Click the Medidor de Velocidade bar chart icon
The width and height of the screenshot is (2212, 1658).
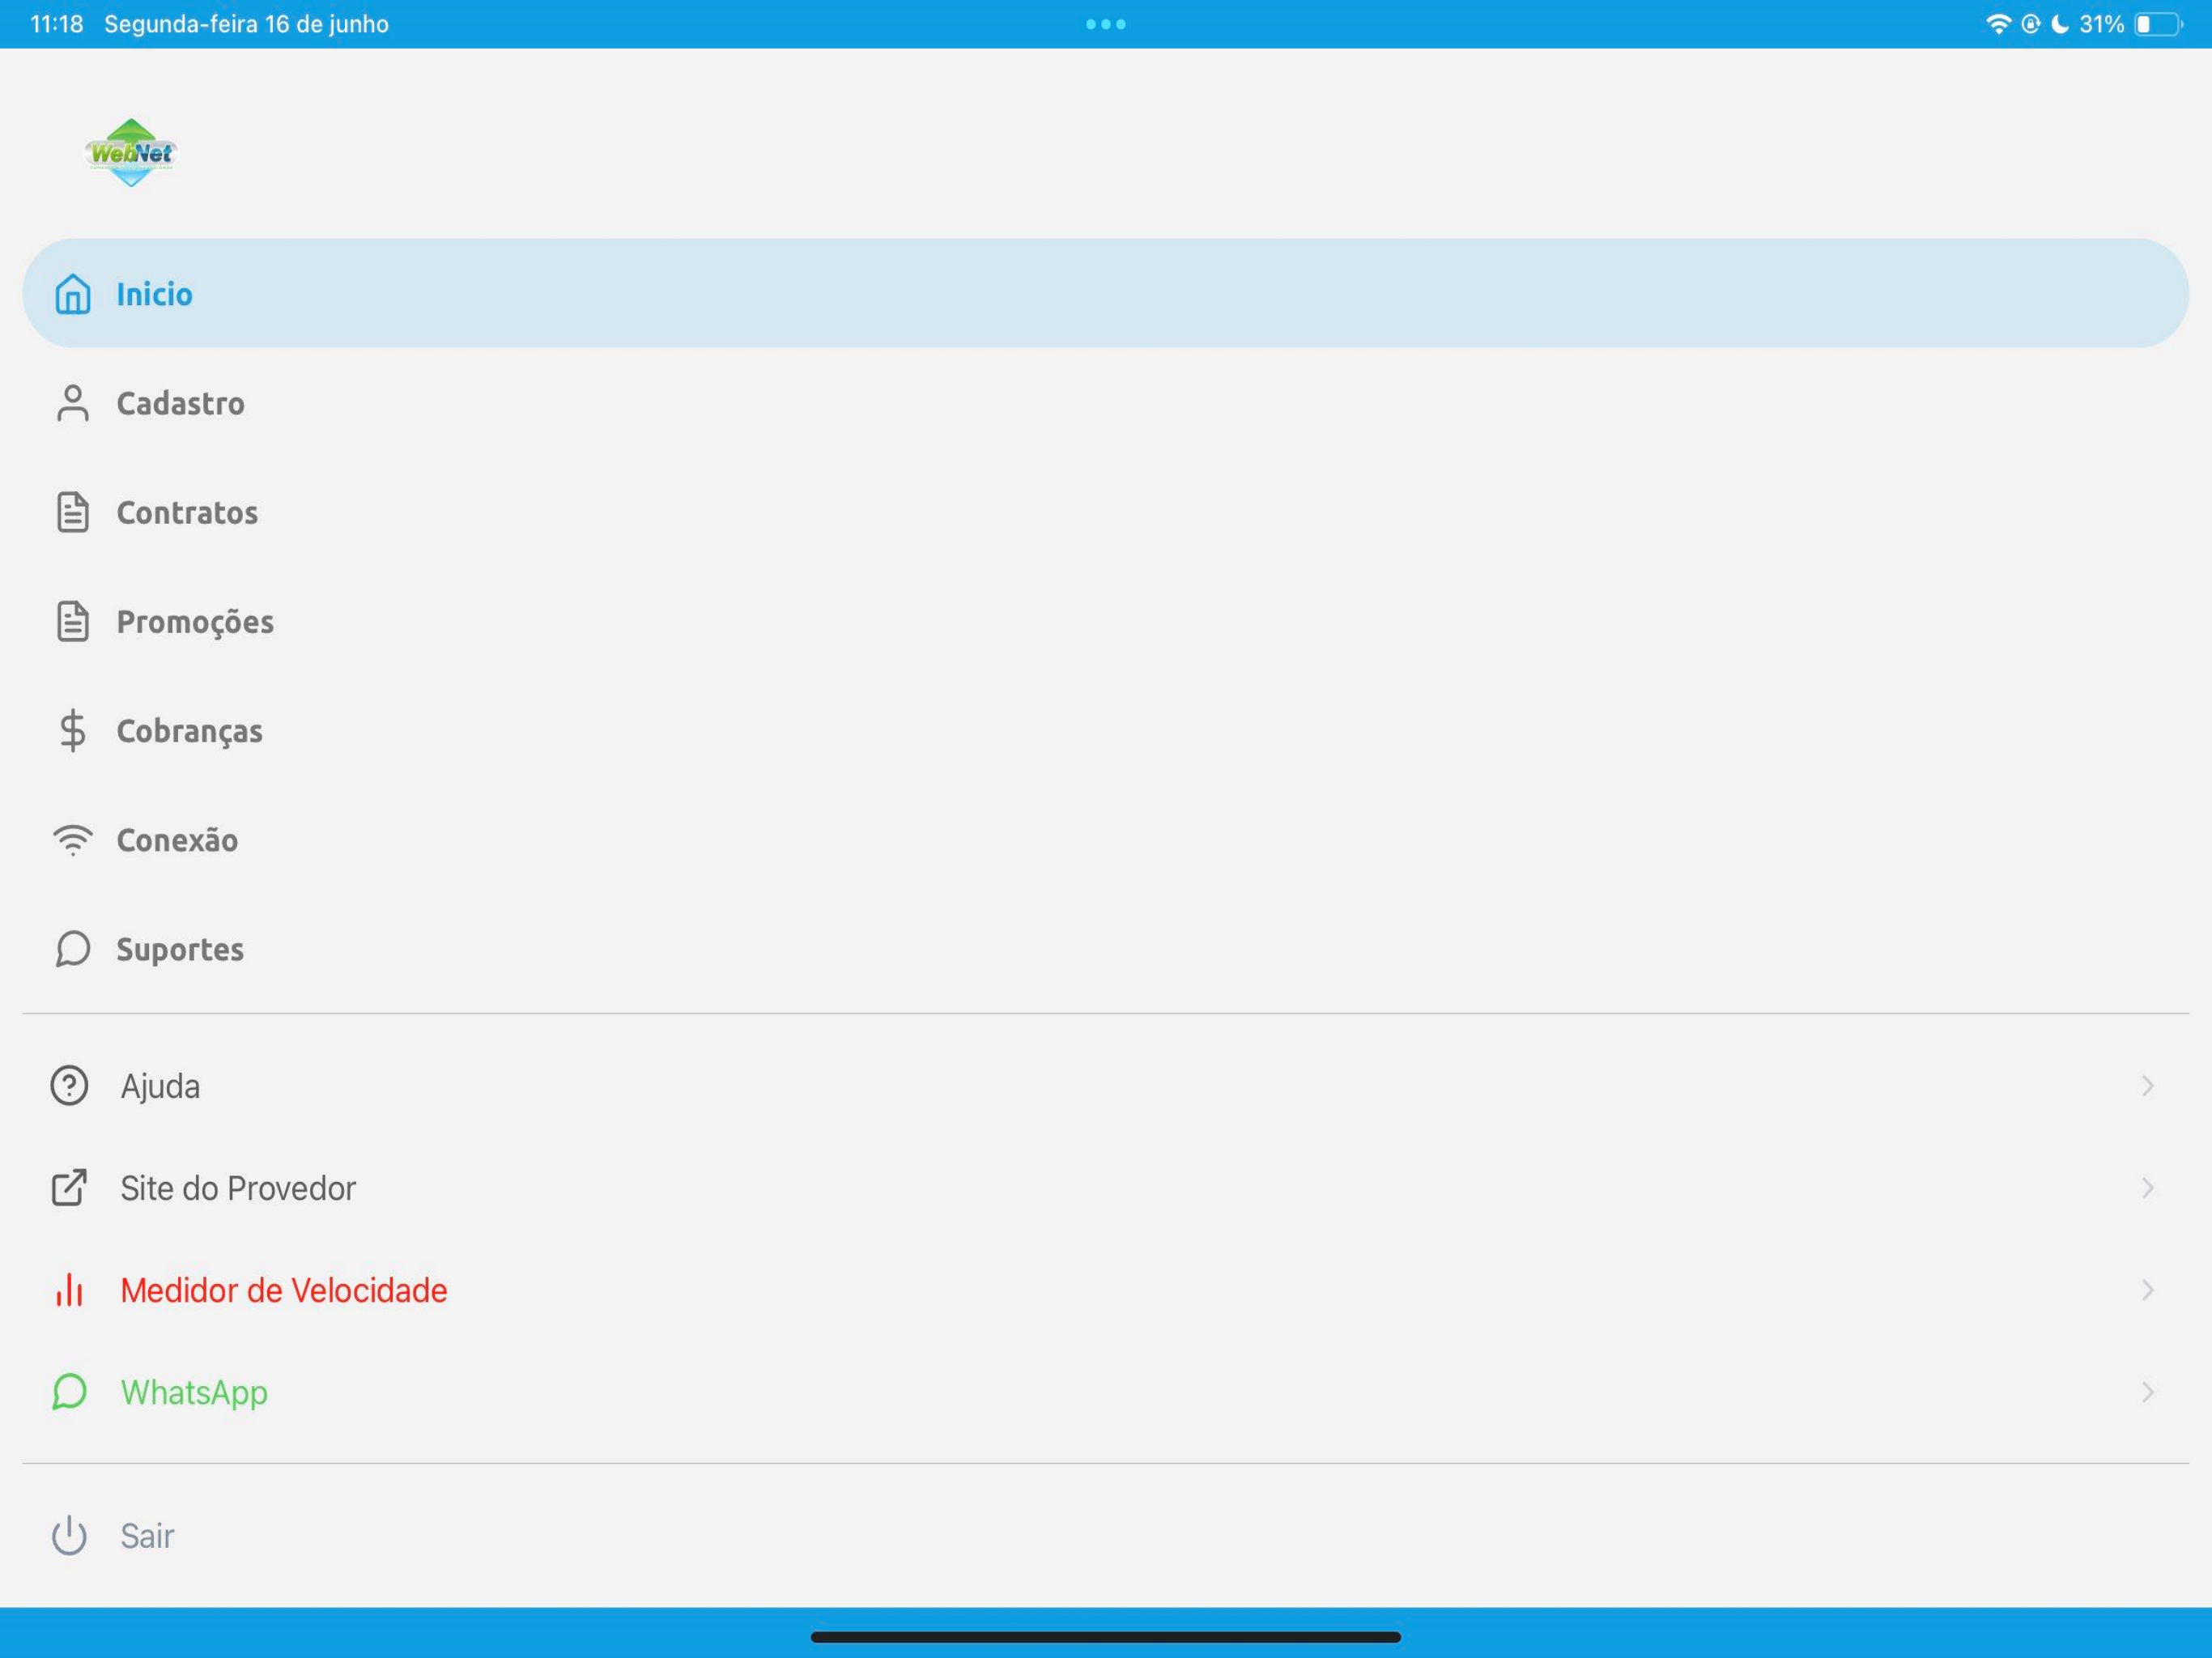tap(69, 1289)
